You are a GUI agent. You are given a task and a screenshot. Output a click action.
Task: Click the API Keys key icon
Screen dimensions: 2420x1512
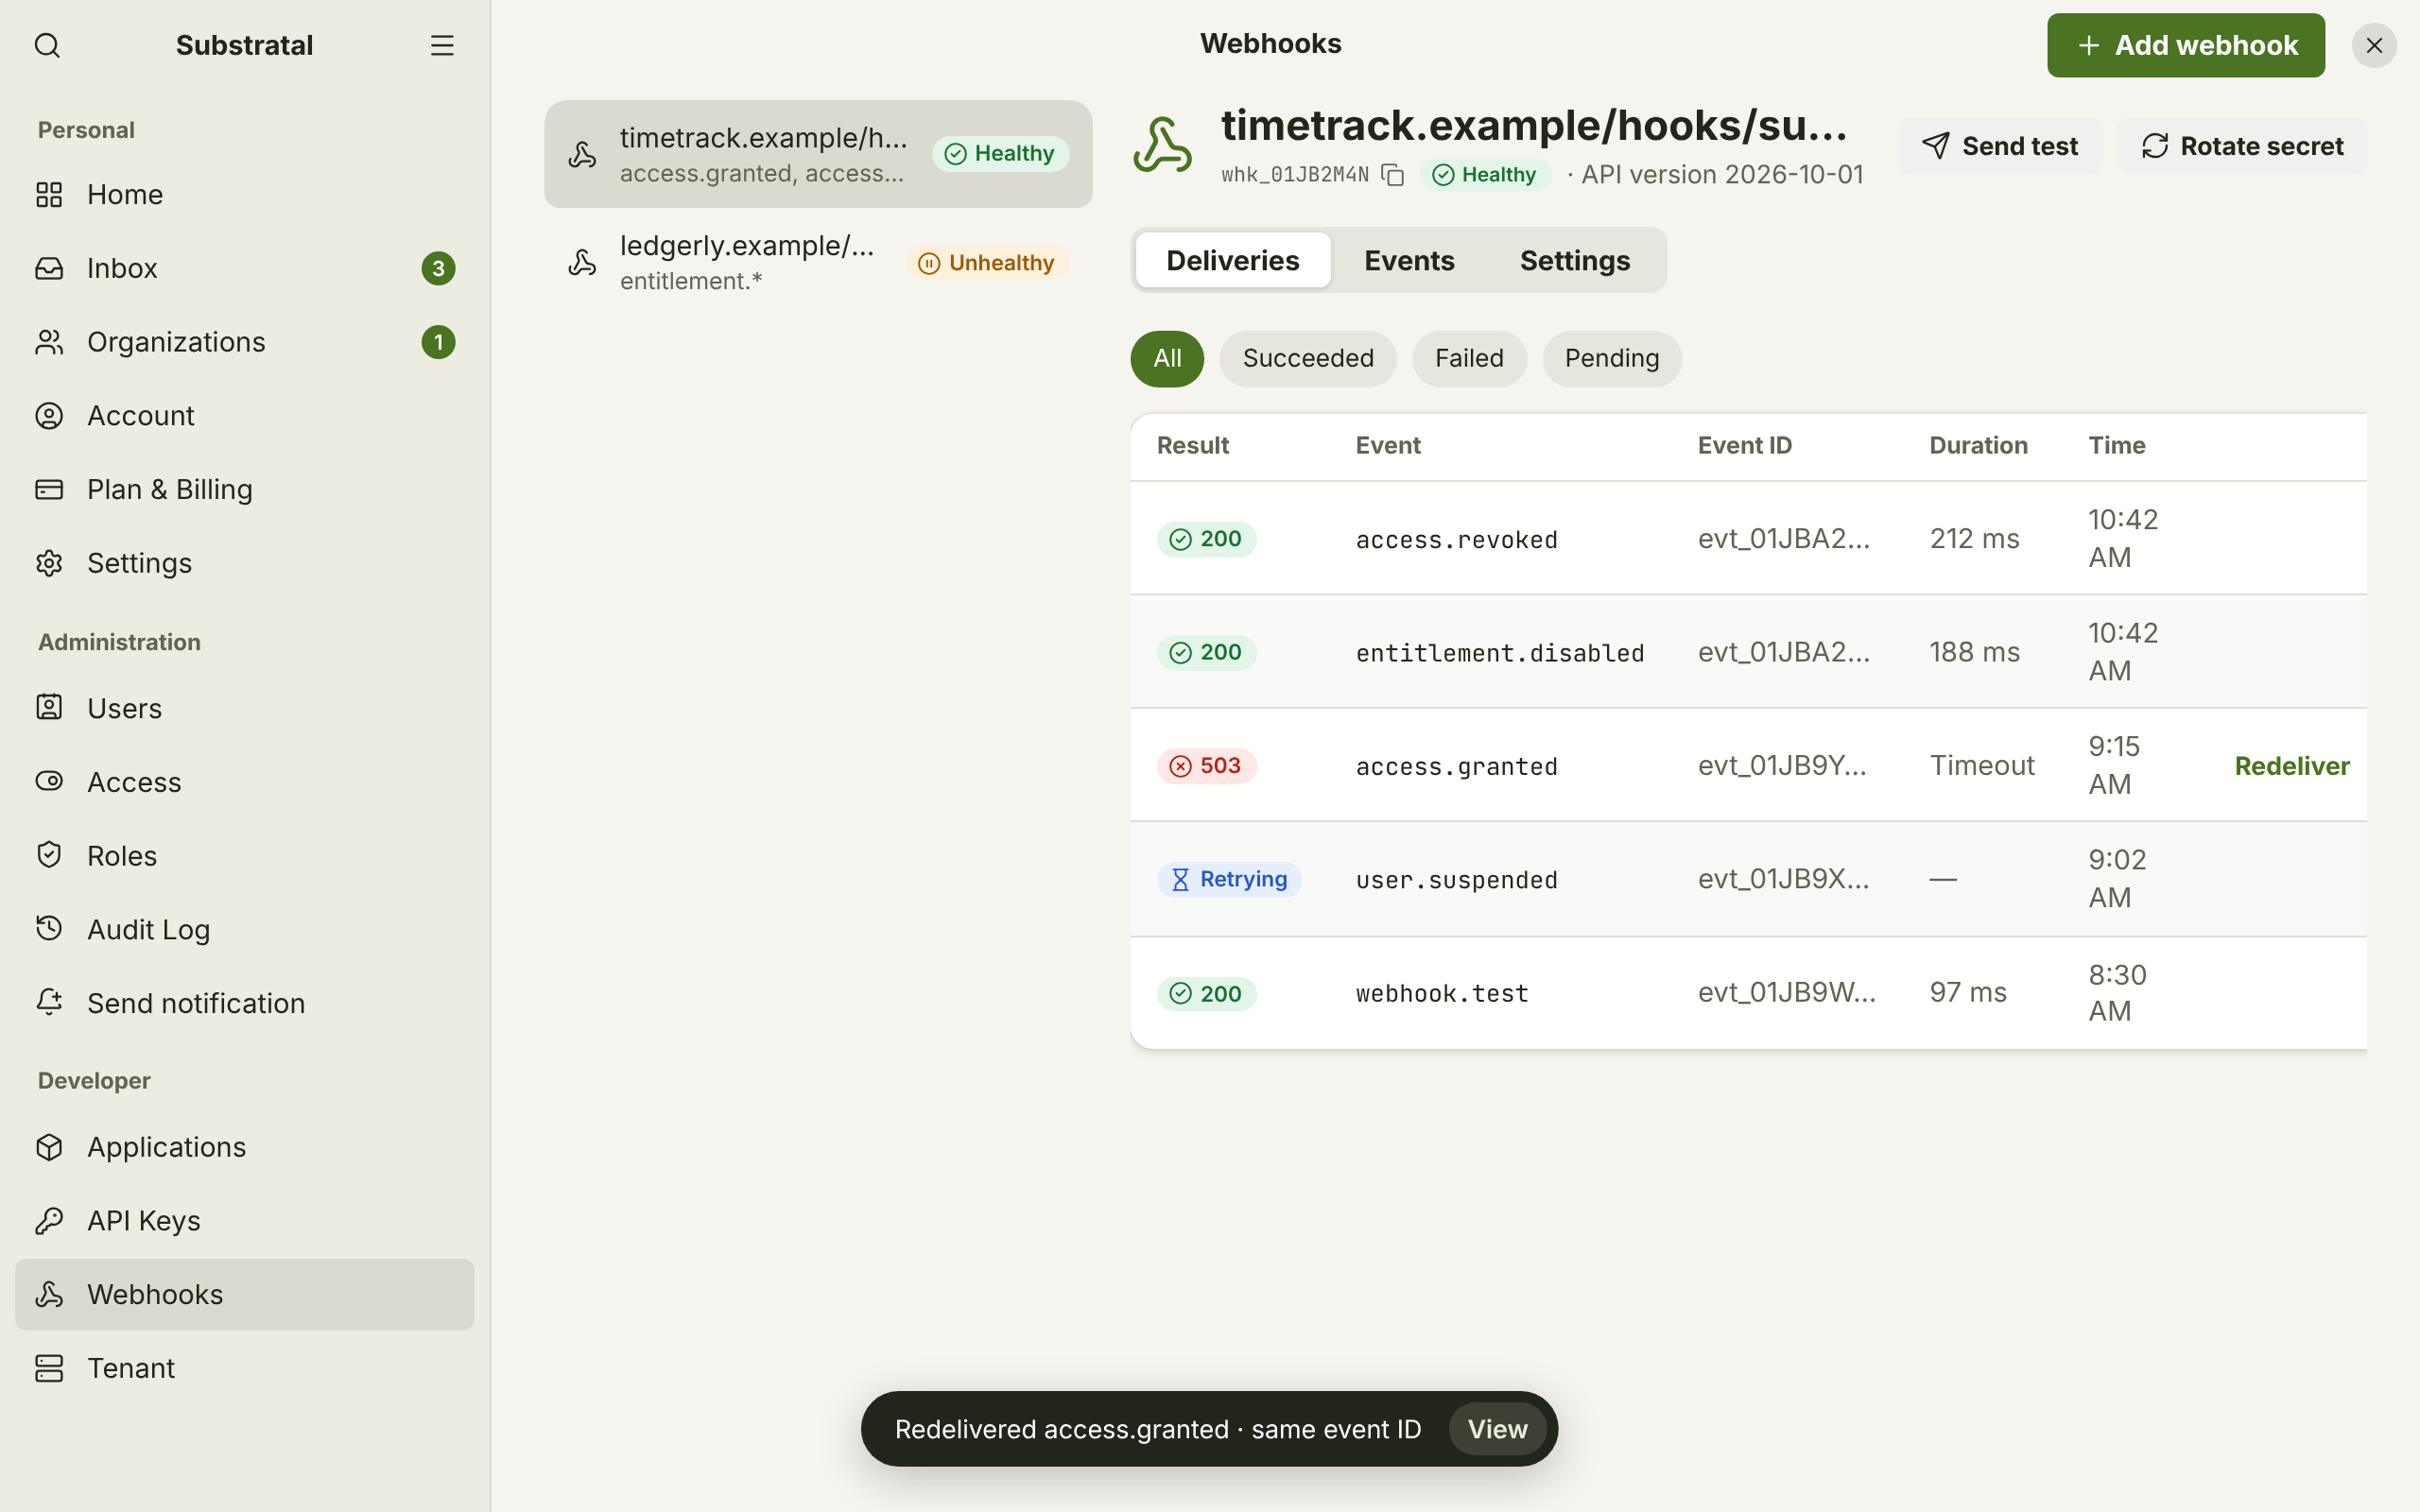[x=49, y=1220]
